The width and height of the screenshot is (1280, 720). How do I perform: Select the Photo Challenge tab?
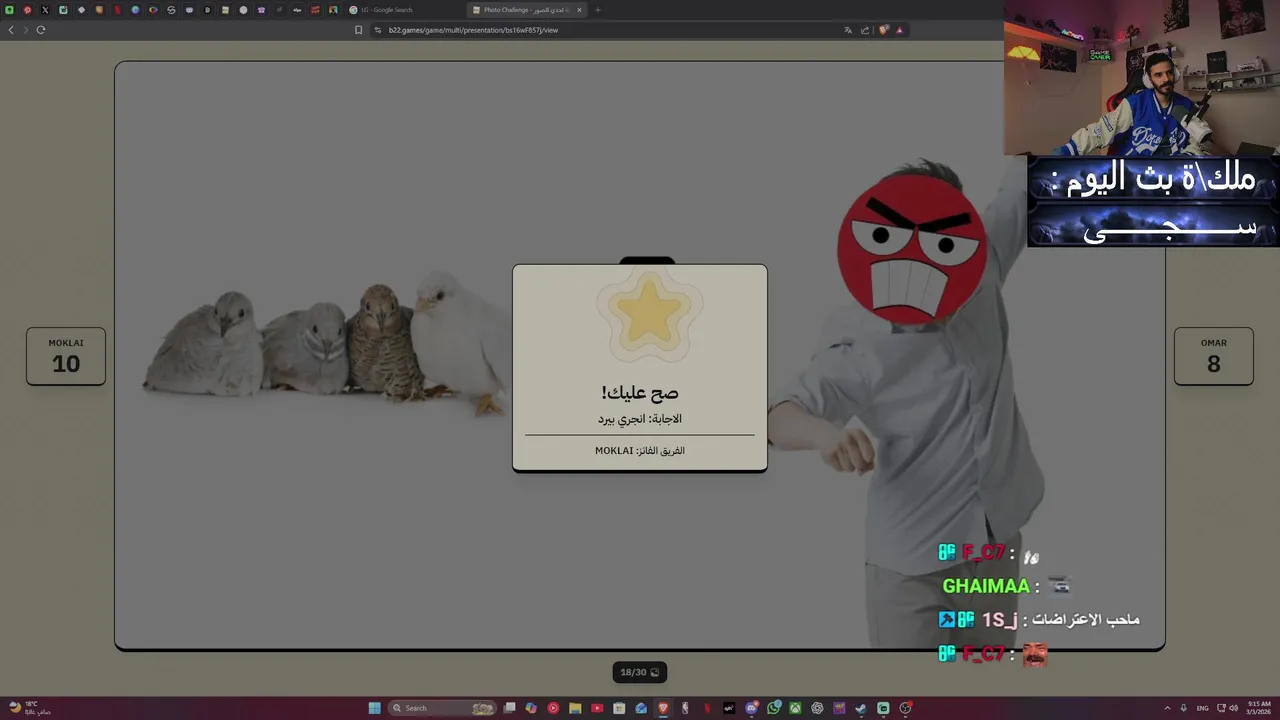525,10
